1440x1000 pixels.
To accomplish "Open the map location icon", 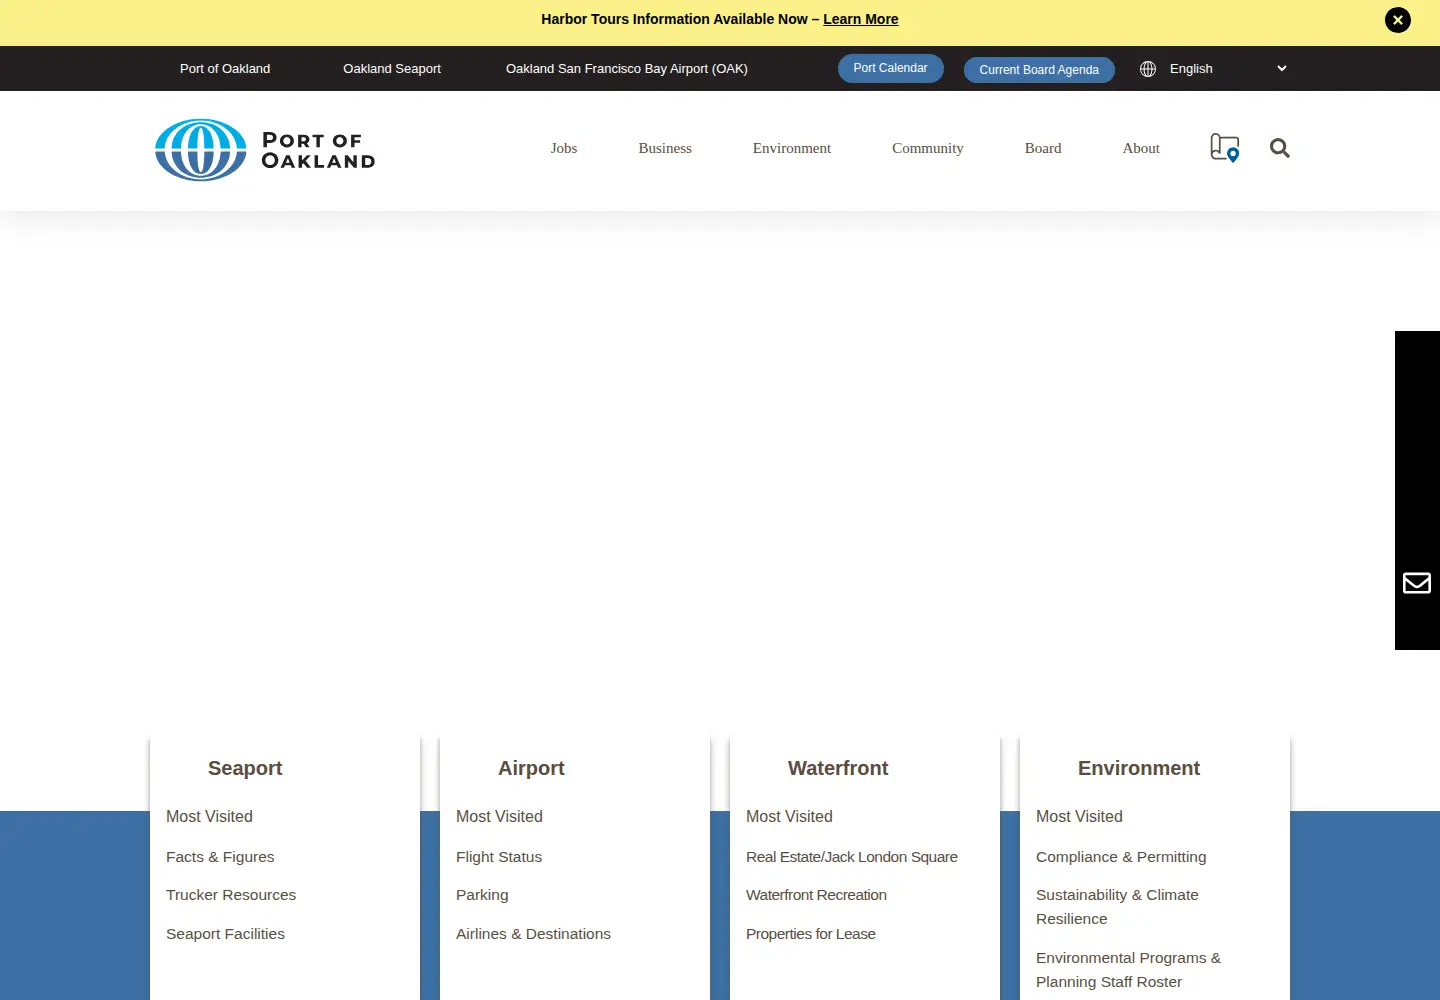I will tap(1225, 148).
